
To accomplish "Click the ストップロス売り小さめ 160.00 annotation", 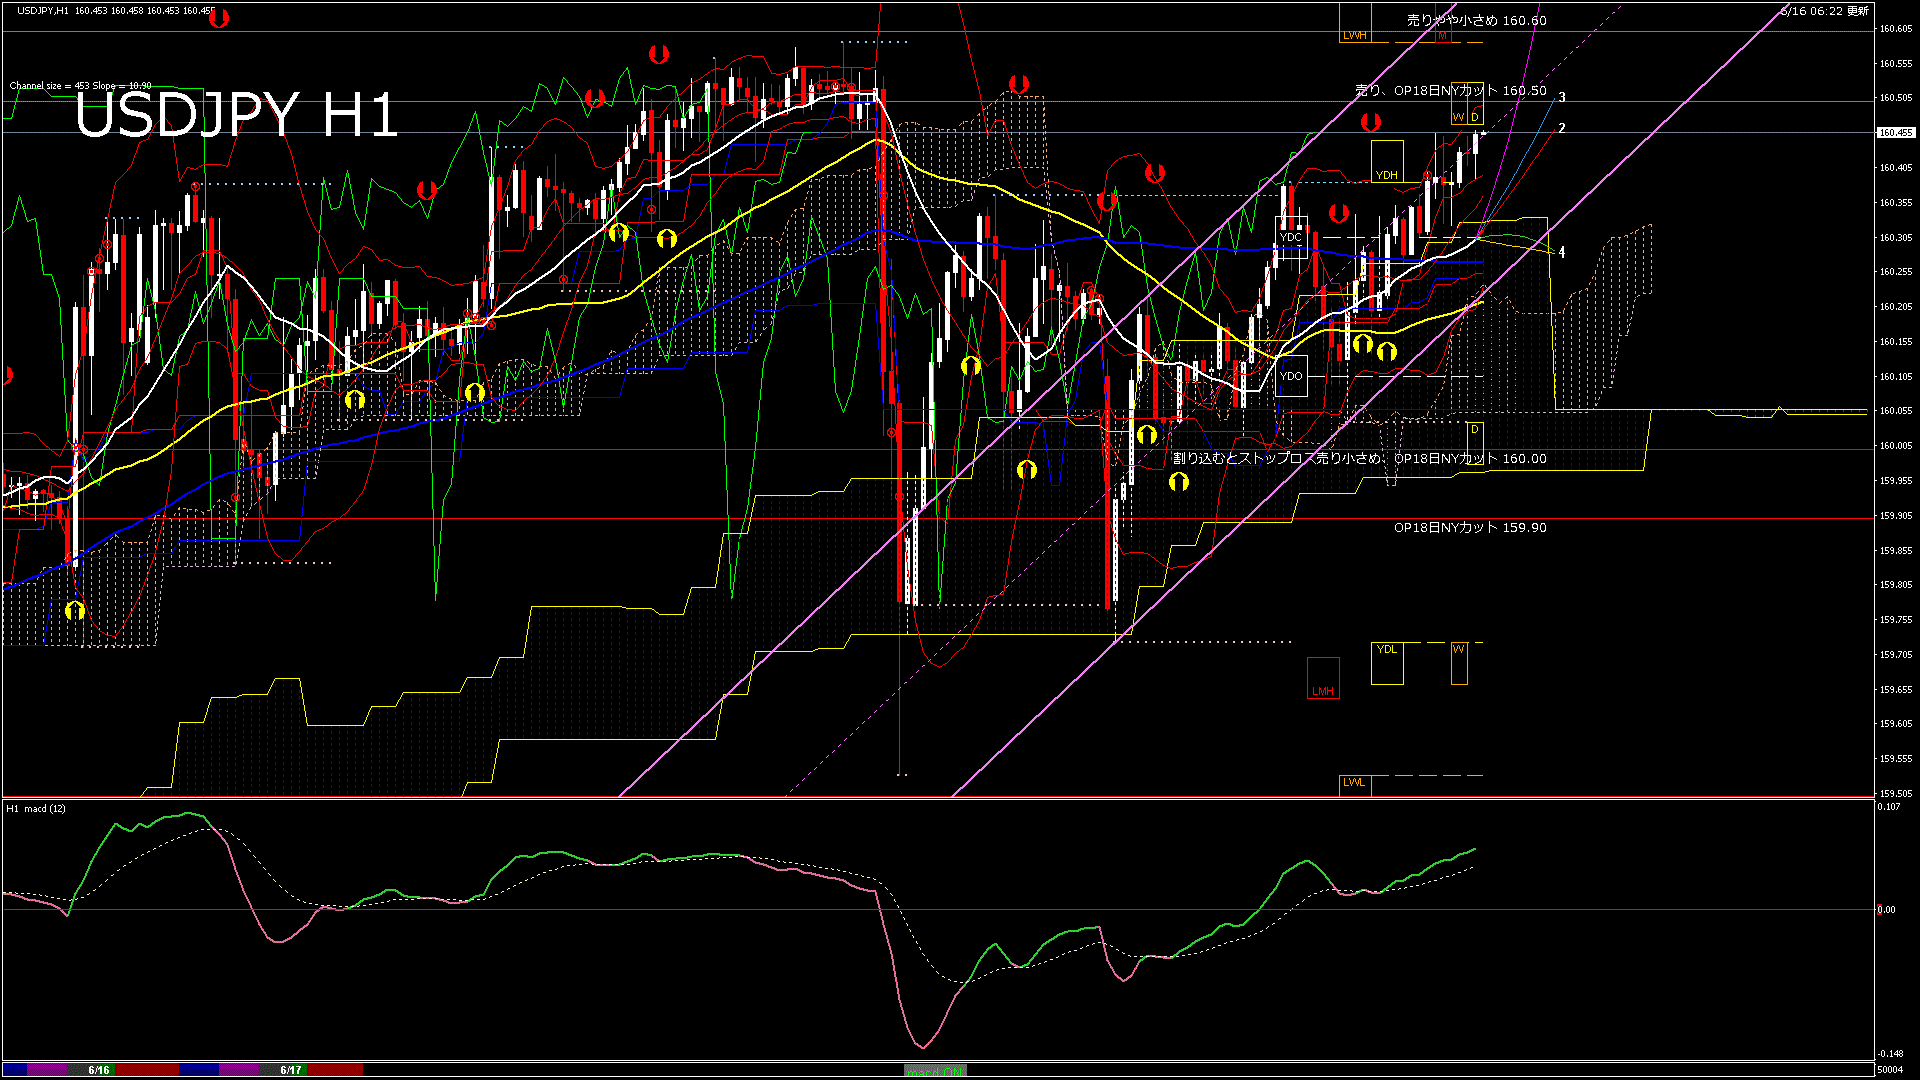I will pyautogui.click(x=1359, y=458).
